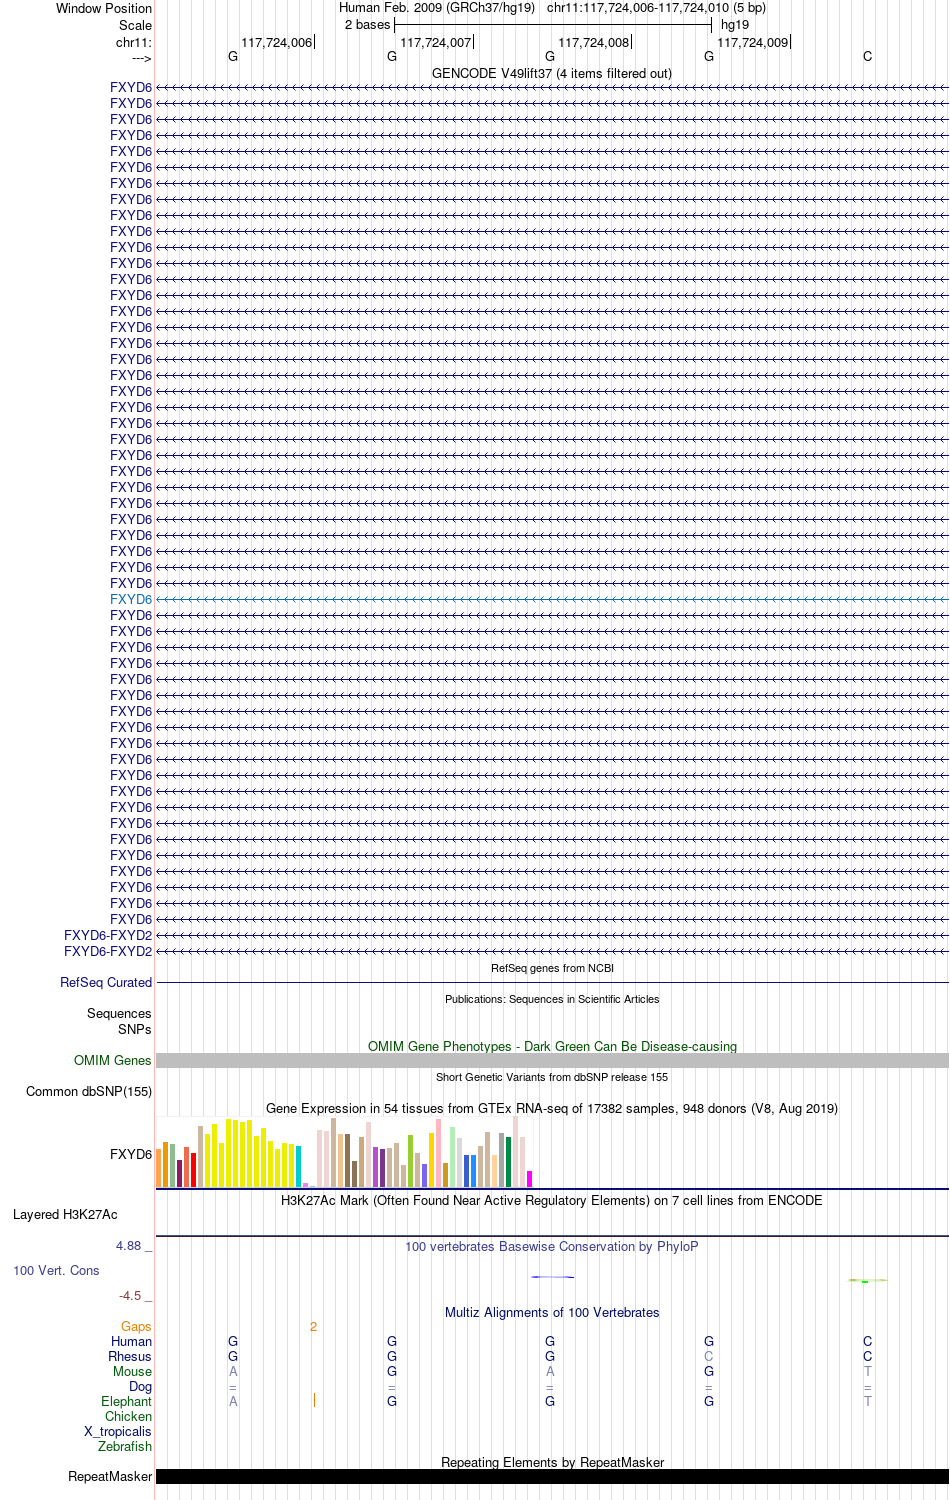
Task: Click the gray OMIM Genes bar
Action: pyautogui.click(x=552, y=1060)
